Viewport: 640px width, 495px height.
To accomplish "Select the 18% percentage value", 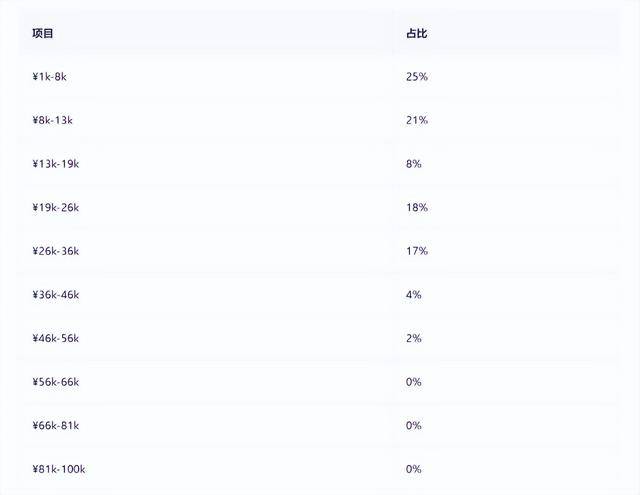I will coord(417,208).
